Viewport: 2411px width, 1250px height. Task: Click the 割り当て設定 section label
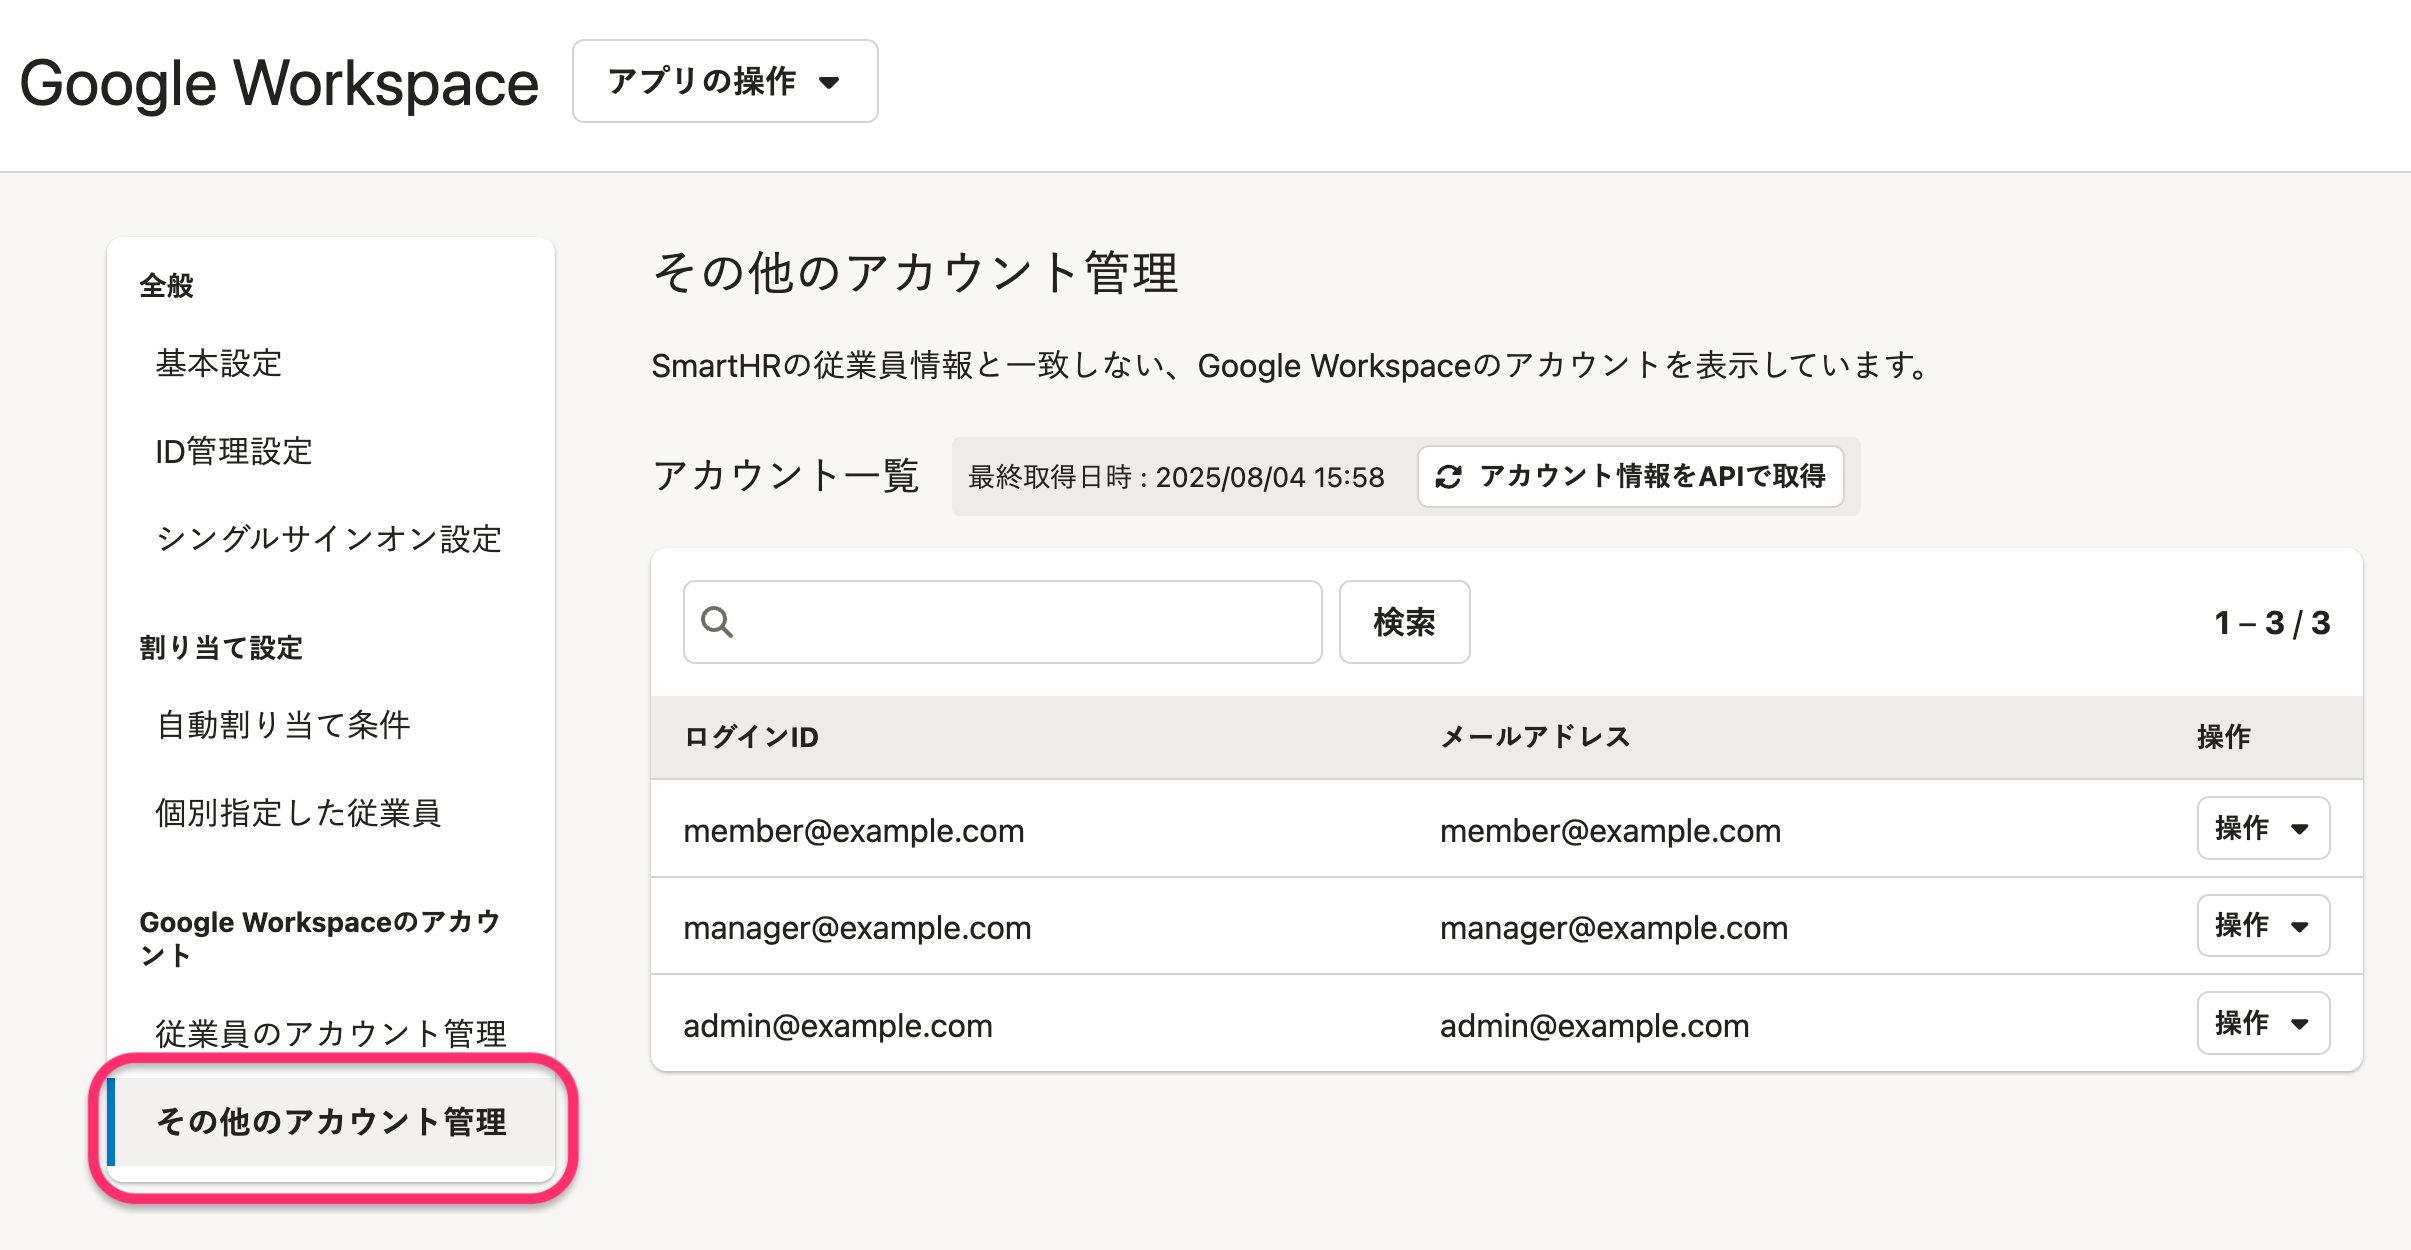click(x=221, y=648)
